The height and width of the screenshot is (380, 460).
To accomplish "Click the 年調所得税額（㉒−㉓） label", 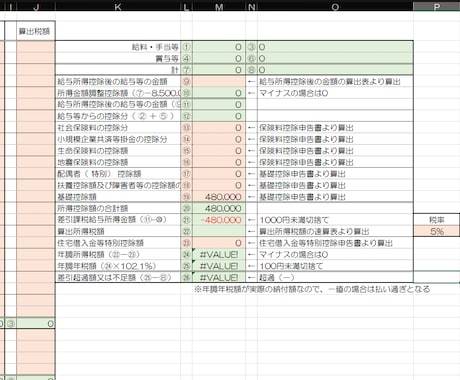I will coord(98,254).
